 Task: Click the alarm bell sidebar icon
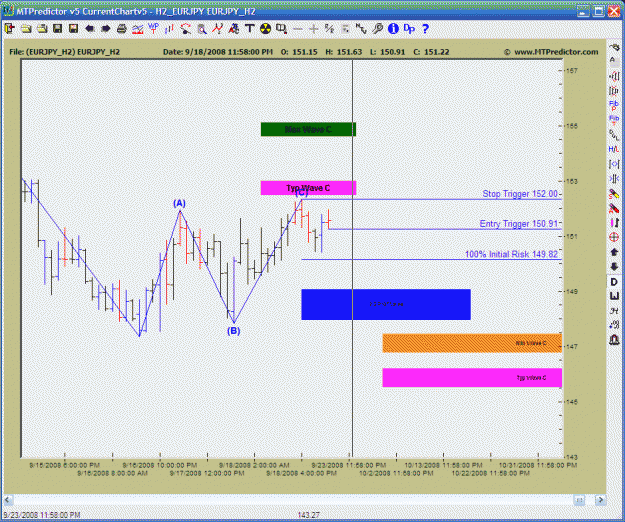tap(614, 340)
